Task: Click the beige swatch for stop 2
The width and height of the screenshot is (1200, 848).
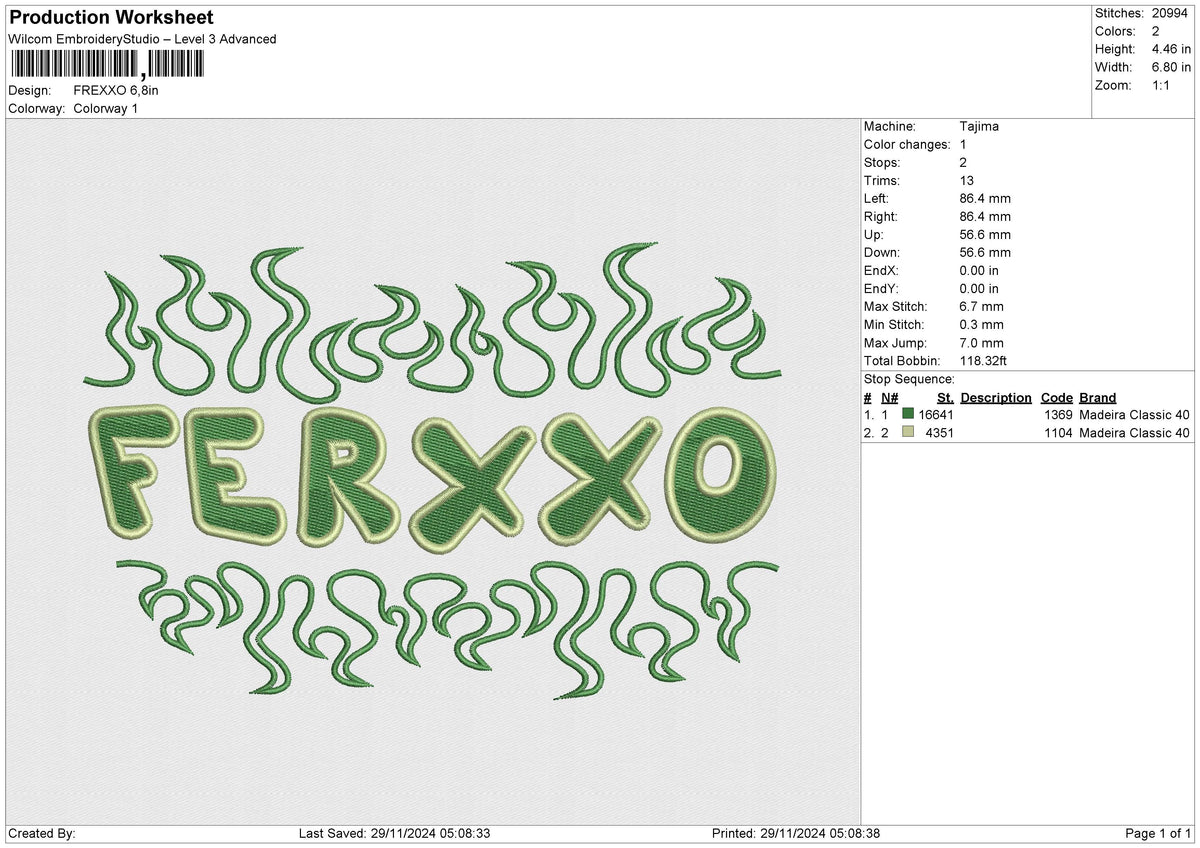Action: point(908,433)
